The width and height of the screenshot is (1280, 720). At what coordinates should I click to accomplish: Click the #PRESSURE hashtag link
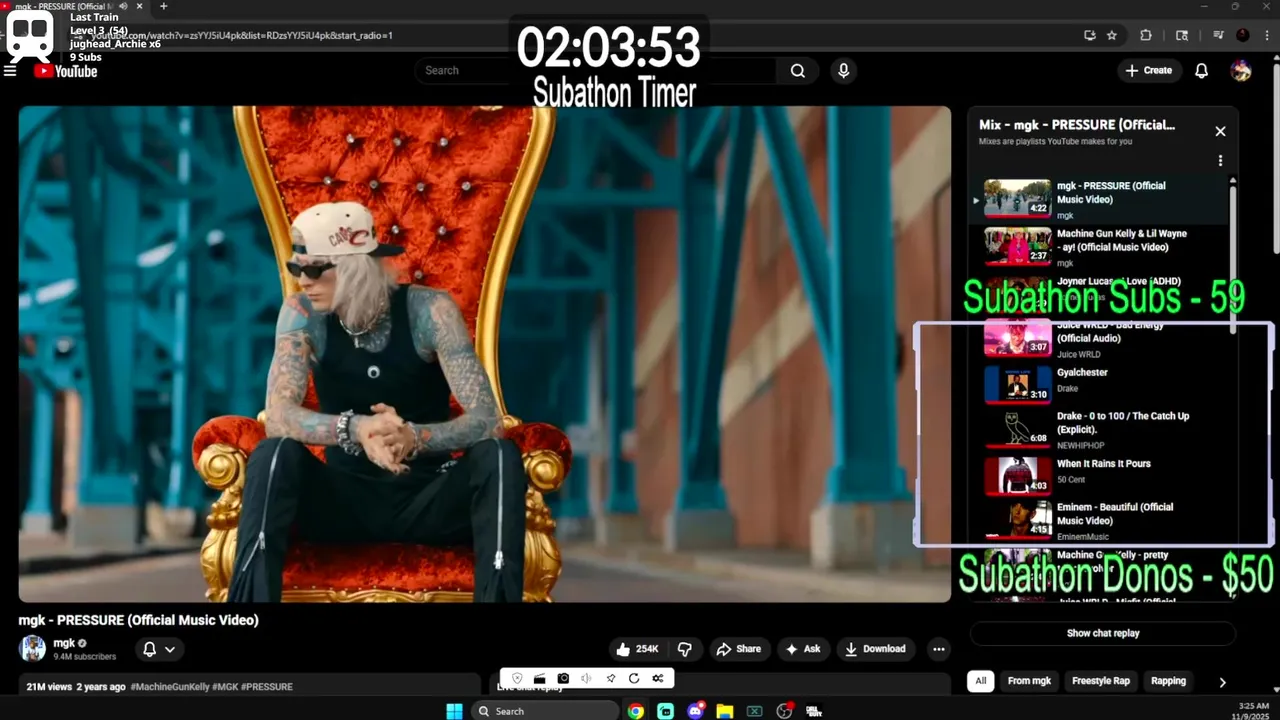[x=266, y=687]
